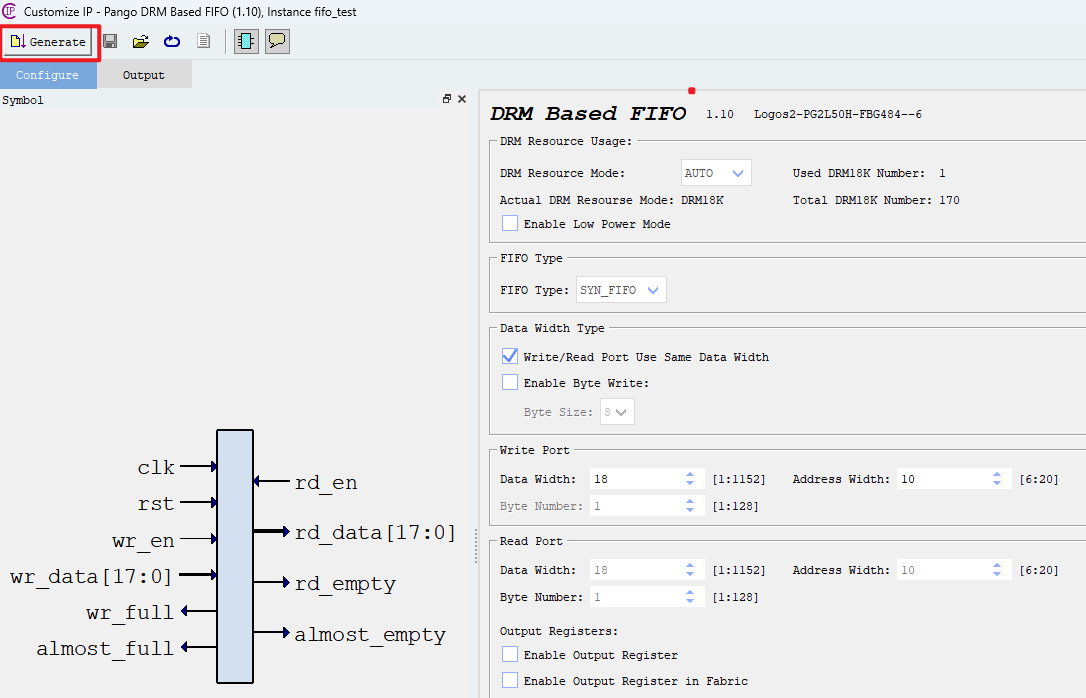Open an existing IP configuration file

pos(140,41)
